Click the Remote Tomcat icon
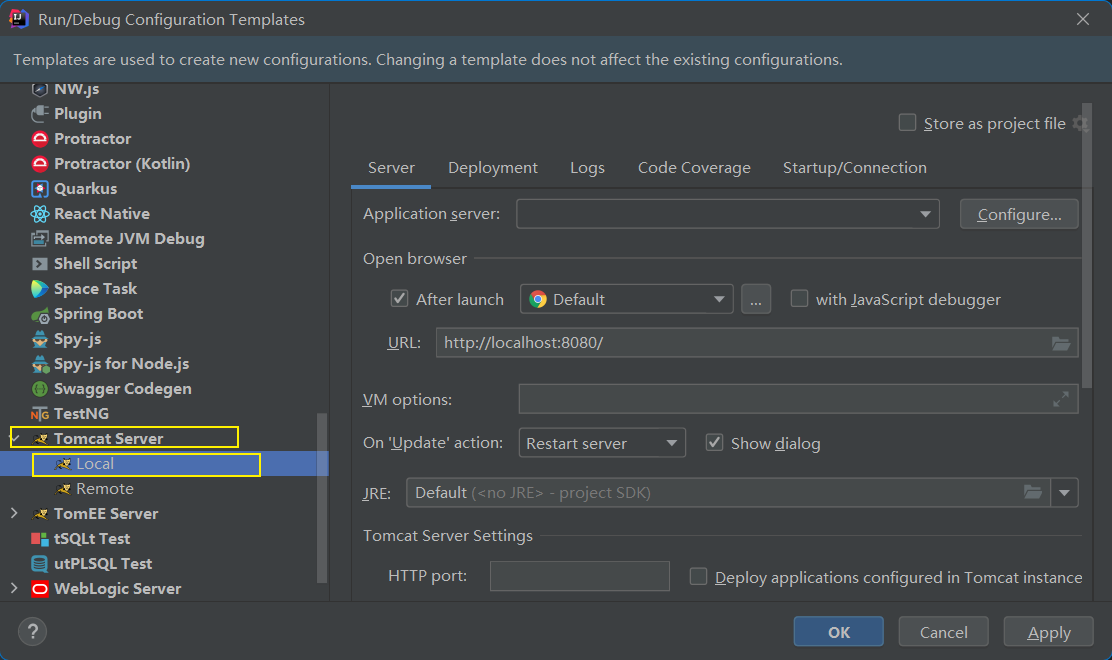 click(x=63, y=489)
